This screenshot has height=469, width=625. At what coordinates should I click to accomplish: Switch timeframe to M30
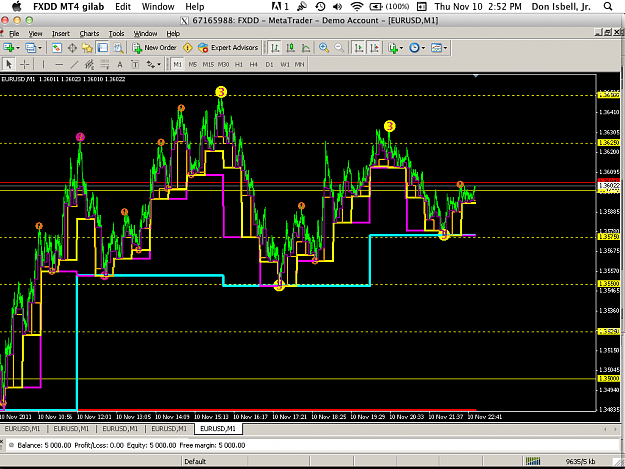pyautogui.click(x=224, y=64)
